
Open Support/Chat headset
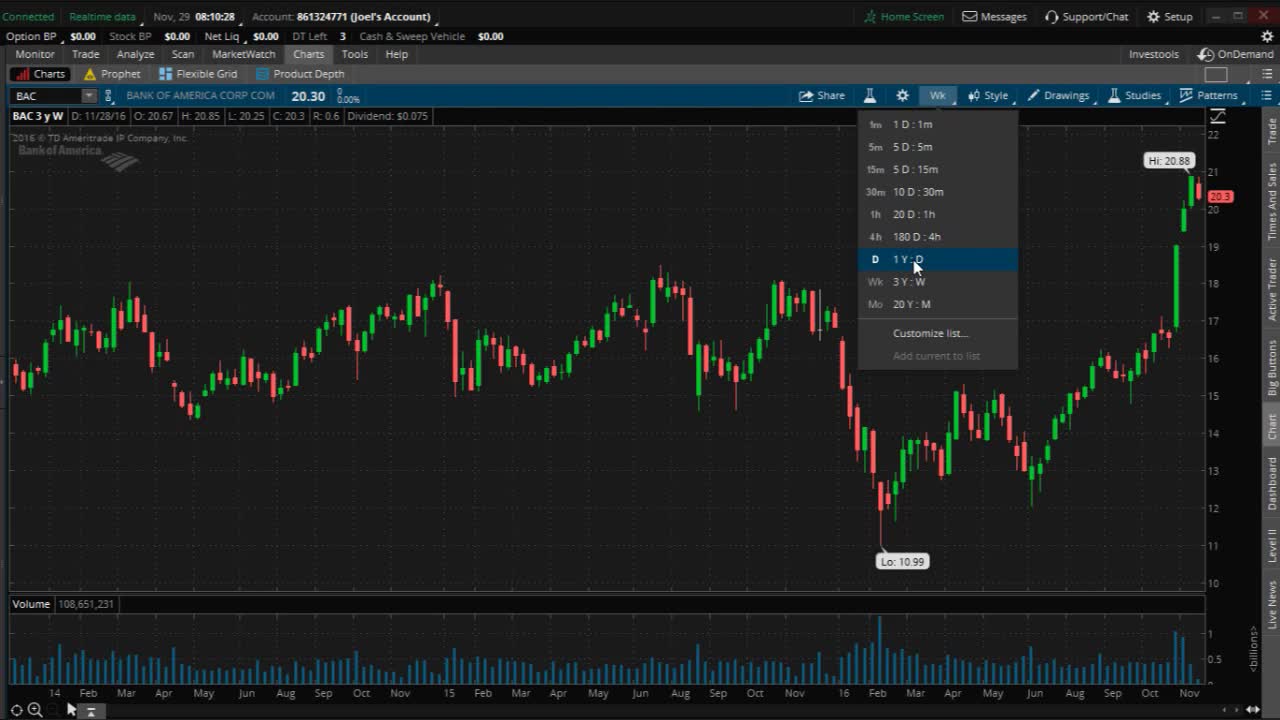[x=1086, y=16]
